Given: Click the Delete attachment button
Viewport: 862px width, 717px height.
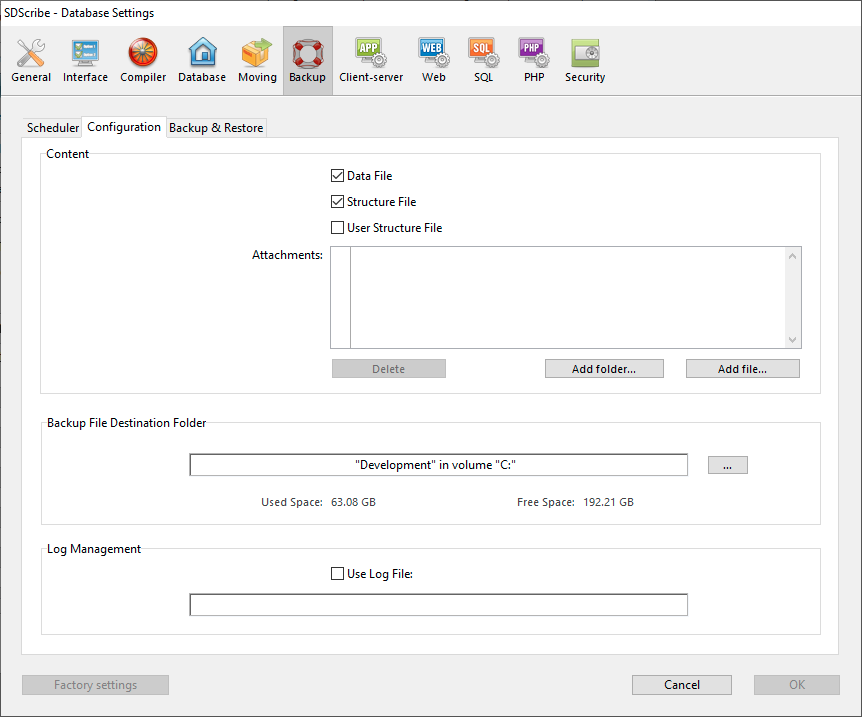Looking at the screenshot, I should [x=389, y=369].
